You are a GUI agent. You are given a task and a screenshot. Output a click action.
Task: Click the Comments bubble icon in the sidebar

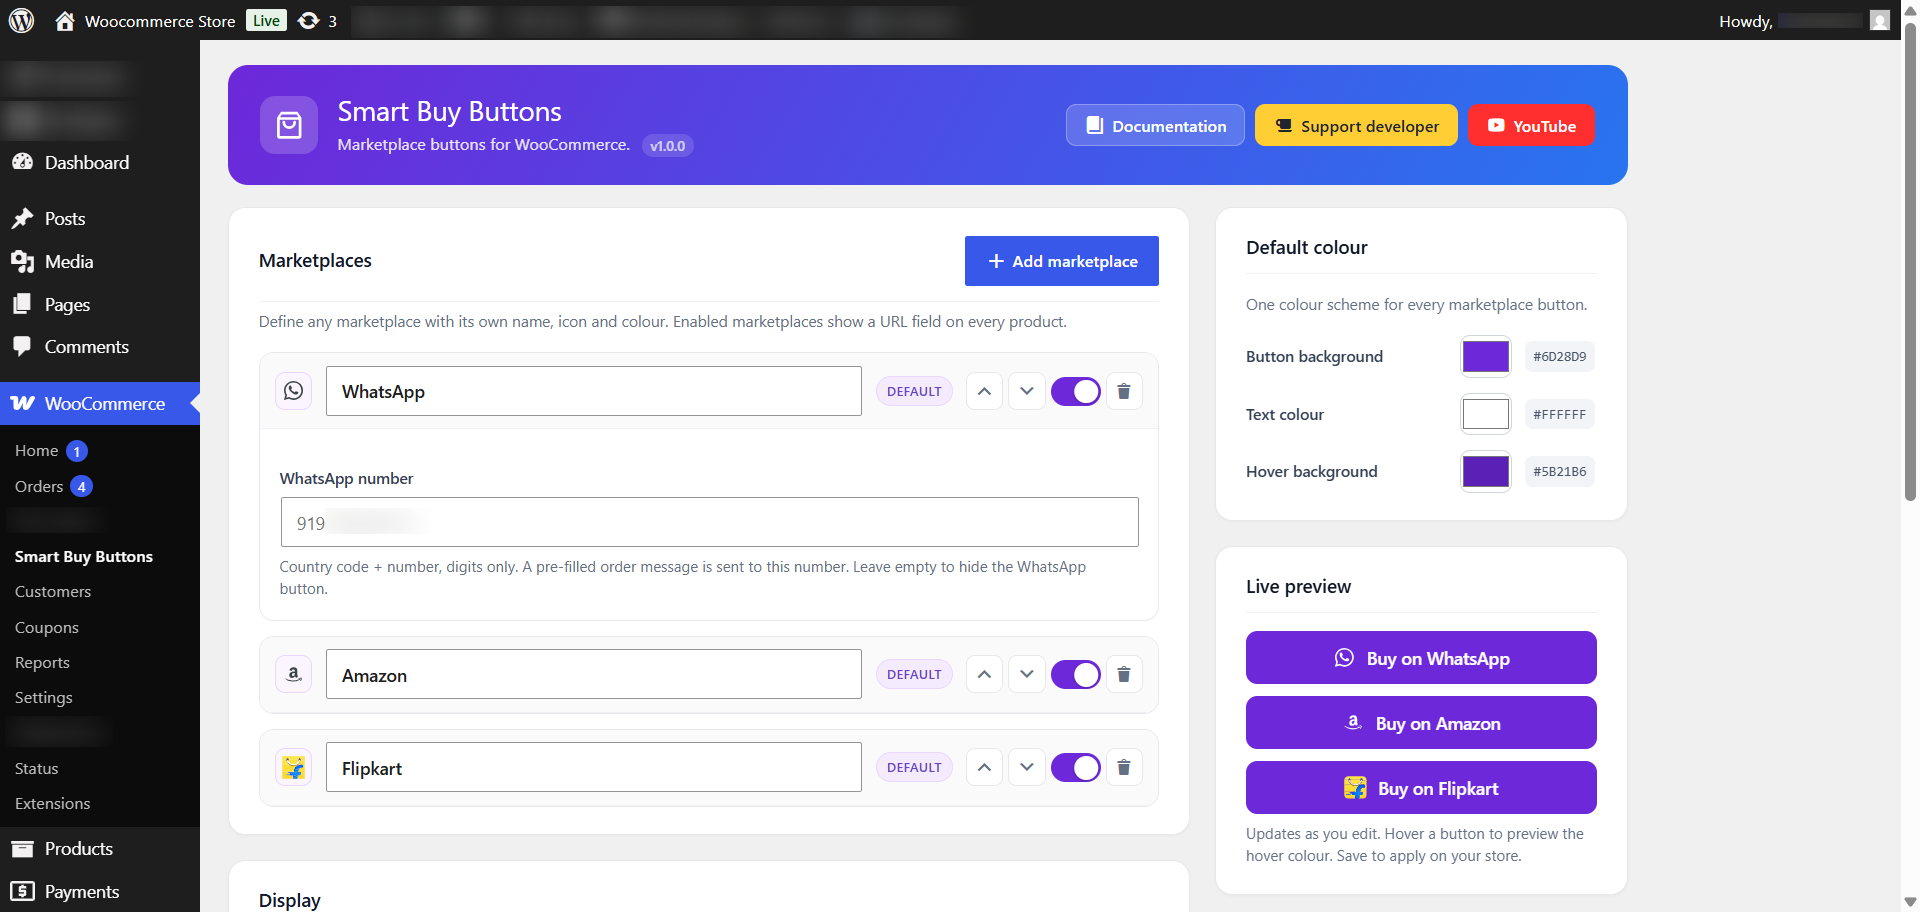(x=23, y=346)
